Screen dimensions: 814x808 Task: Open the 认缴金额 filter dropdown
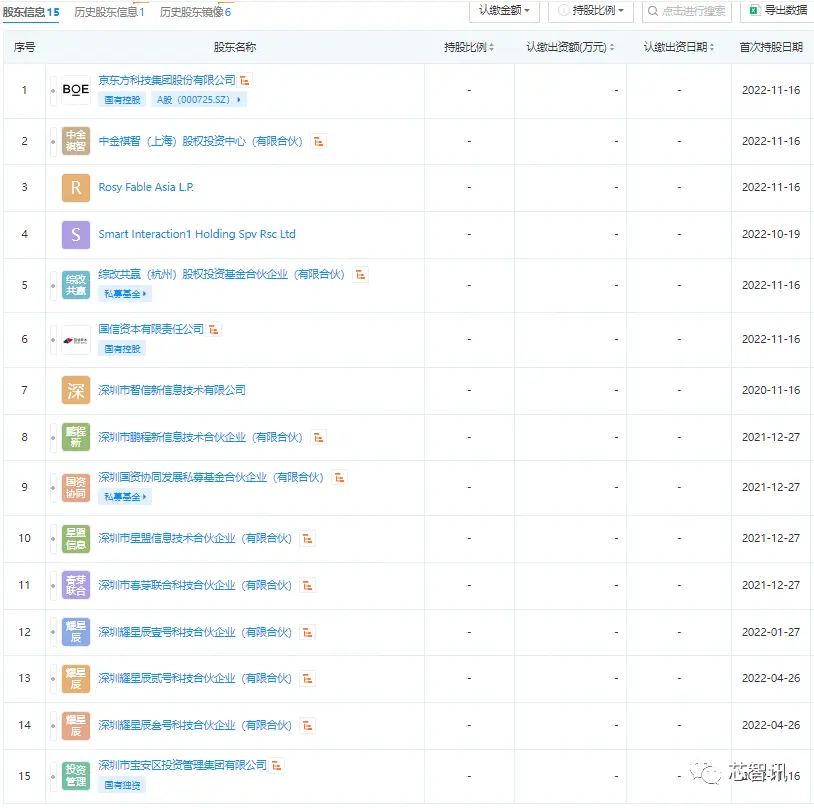pos(504,10)
